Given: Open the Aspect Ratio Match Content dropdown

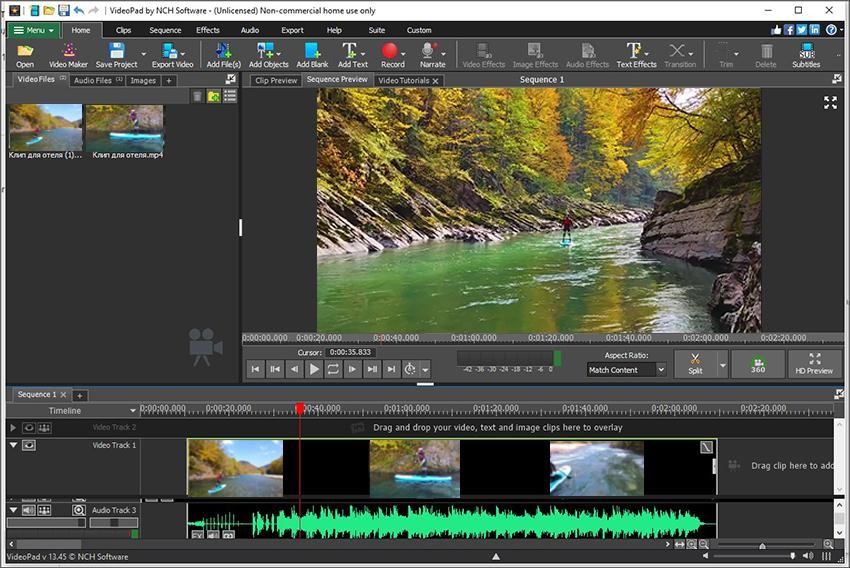Looking at the screenshot, I should (626, 370).
